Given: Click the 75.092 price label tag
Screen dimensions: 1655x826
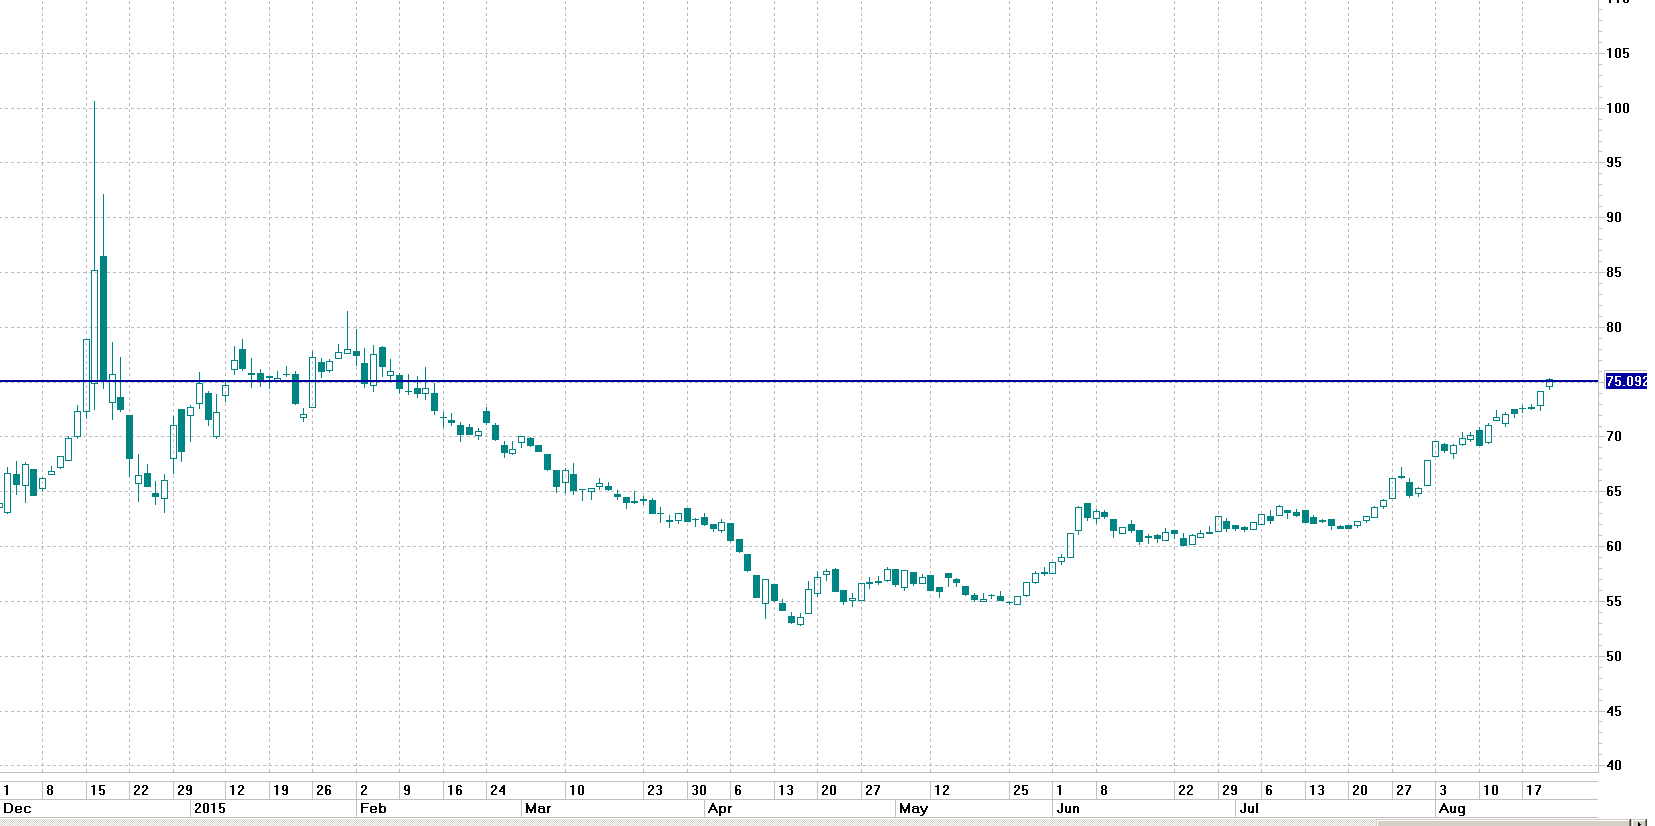Looking at the screenshot, I should click(x=1625, y=381).
